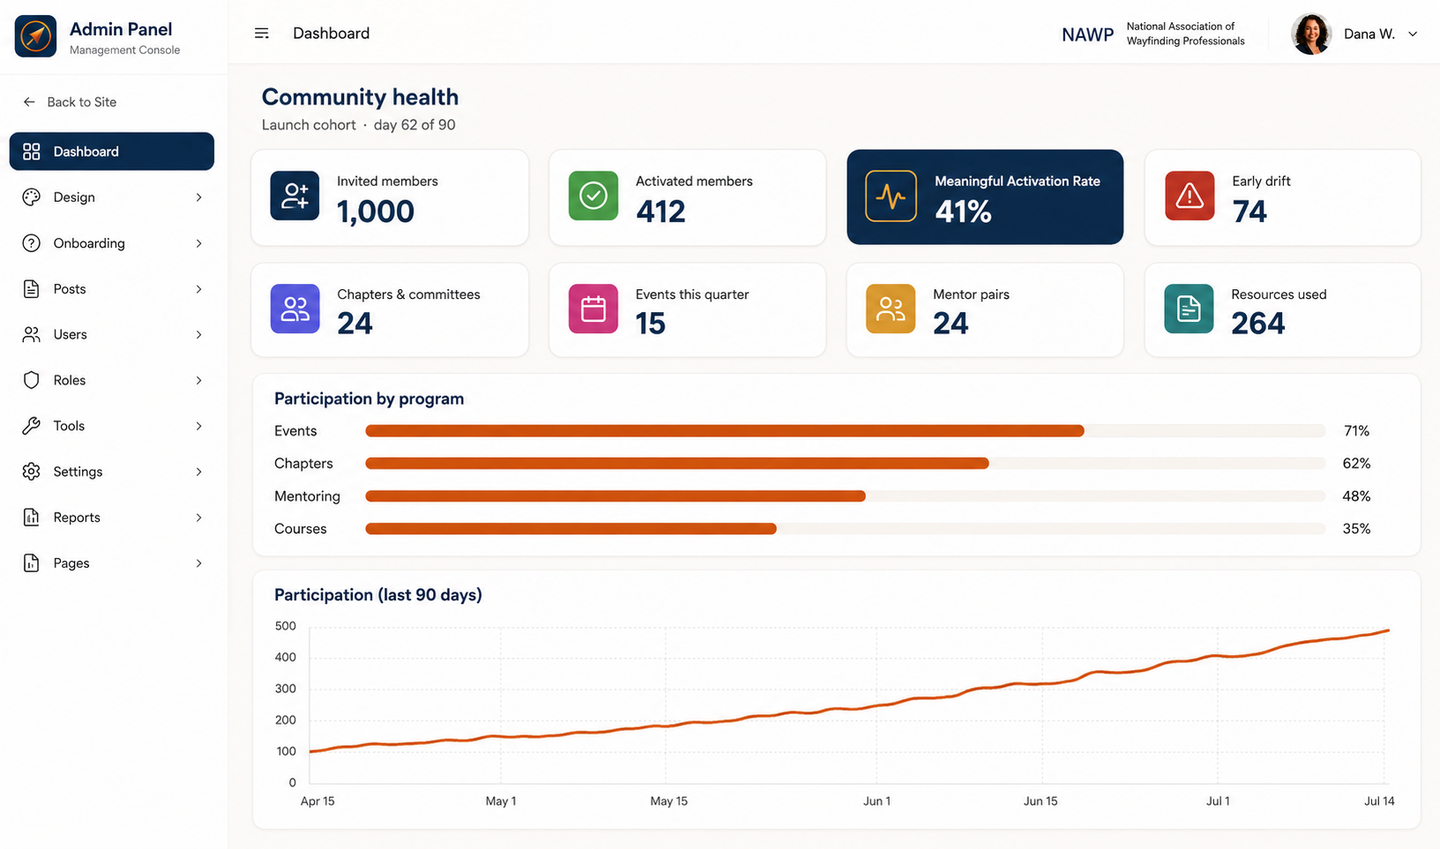Select Reports in the sidebar
The image size is (1440, 849).
click(x=112, y=517)
